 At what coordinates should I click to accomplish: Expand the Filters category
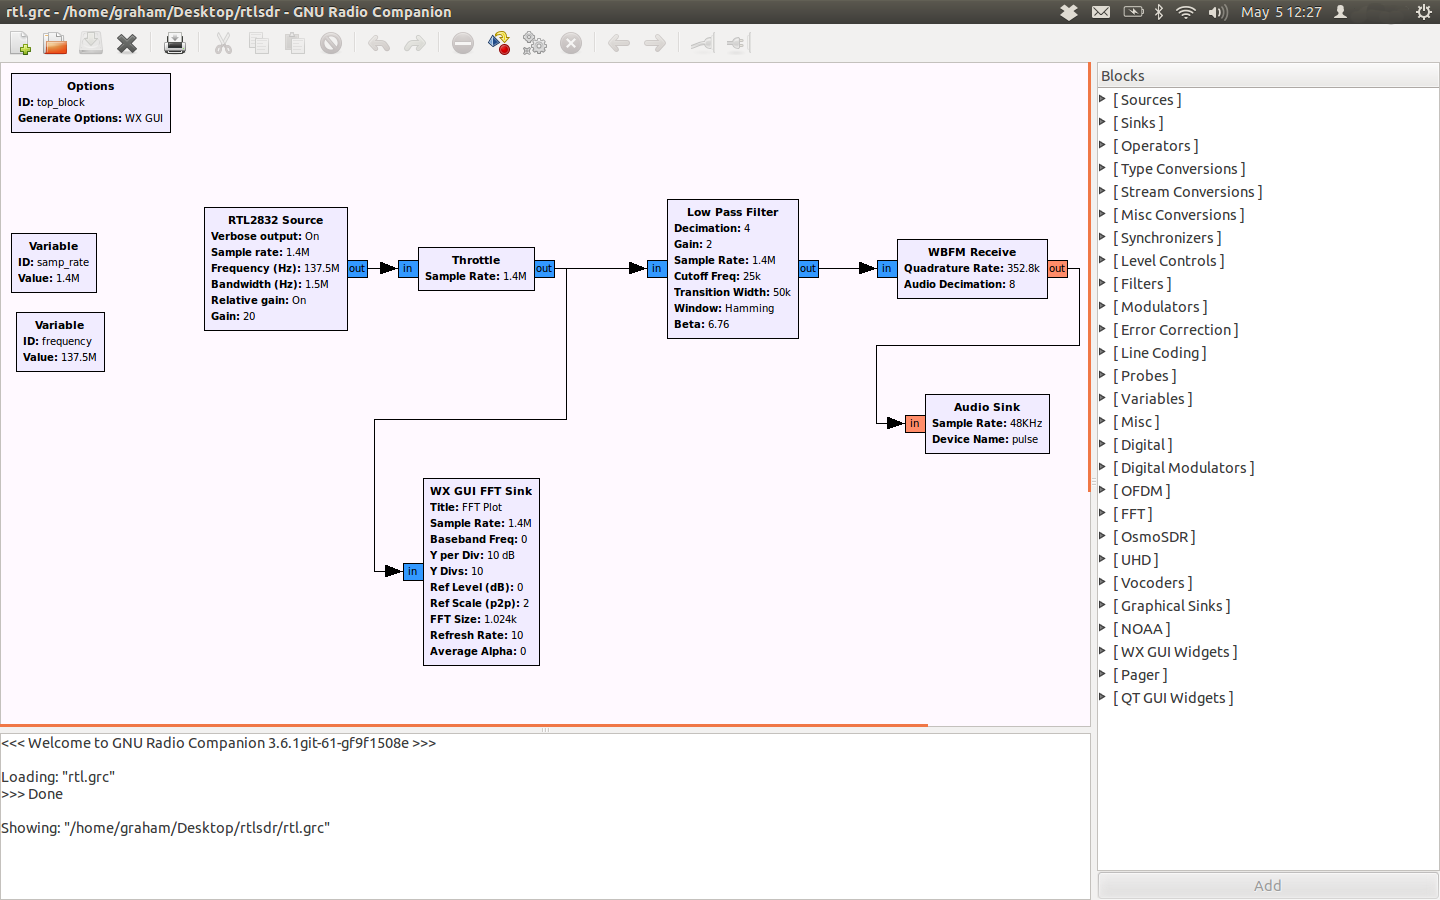pos(1102,283)
